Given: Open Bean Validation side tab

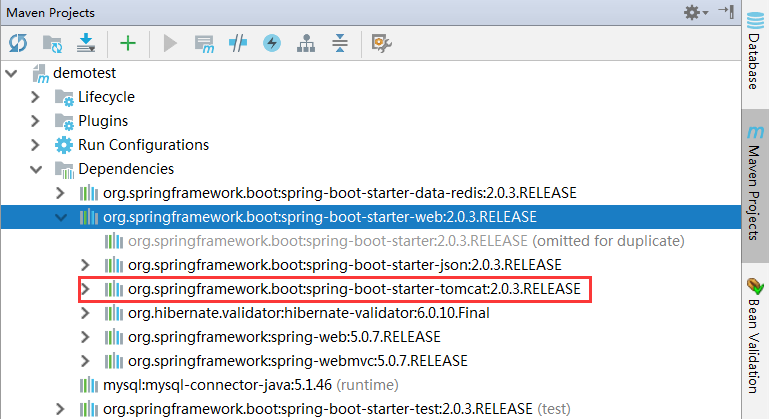Looking at the screenshot, I should [x=755, y=336].
